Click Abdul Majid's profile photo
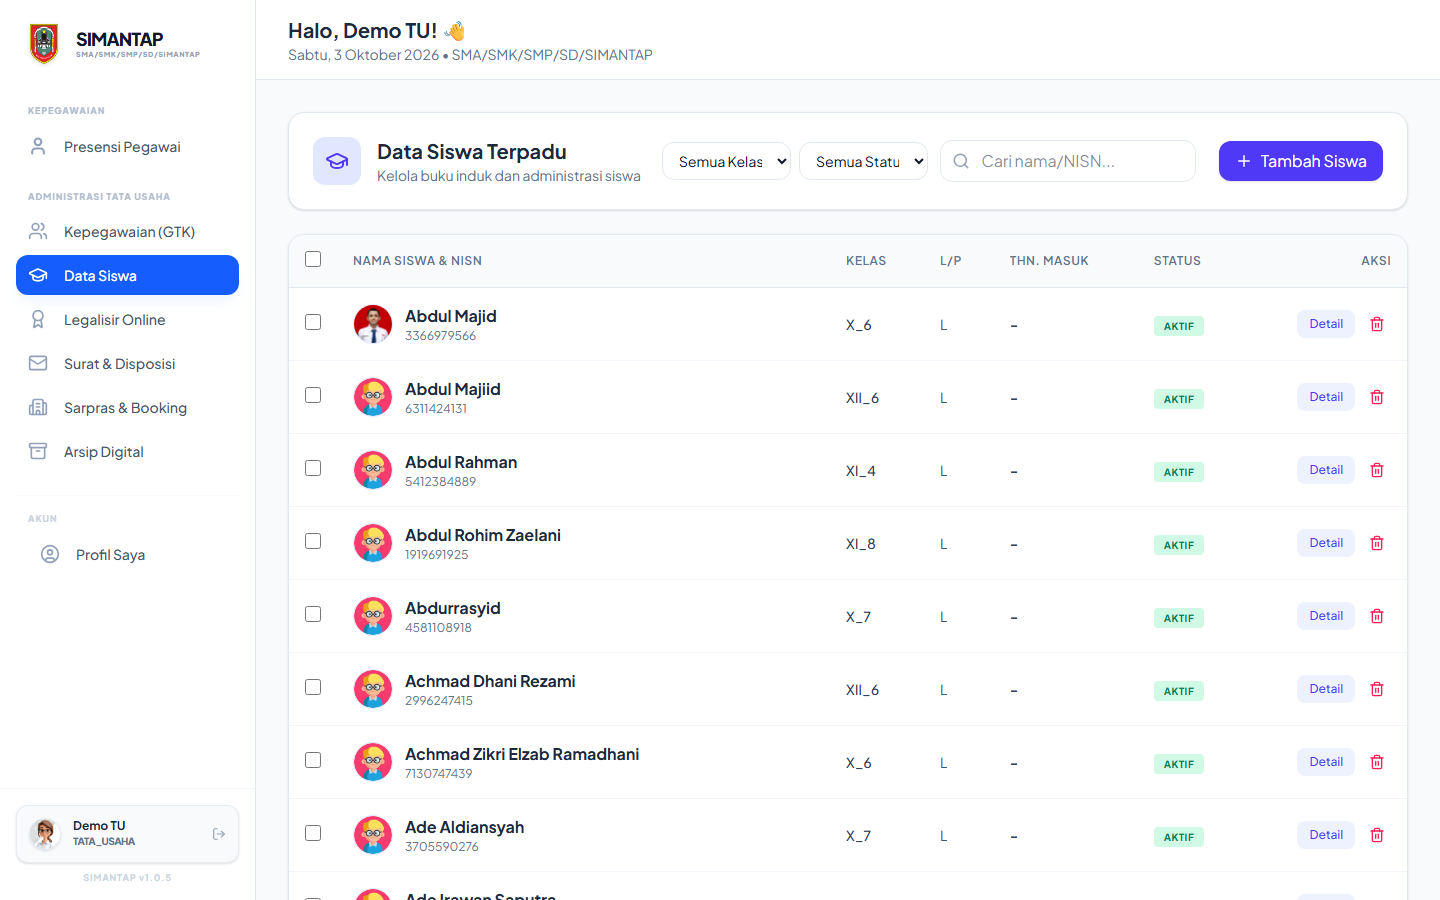Image resolution: width=1440 pixels, height=900 pixels. pos(373,324)
